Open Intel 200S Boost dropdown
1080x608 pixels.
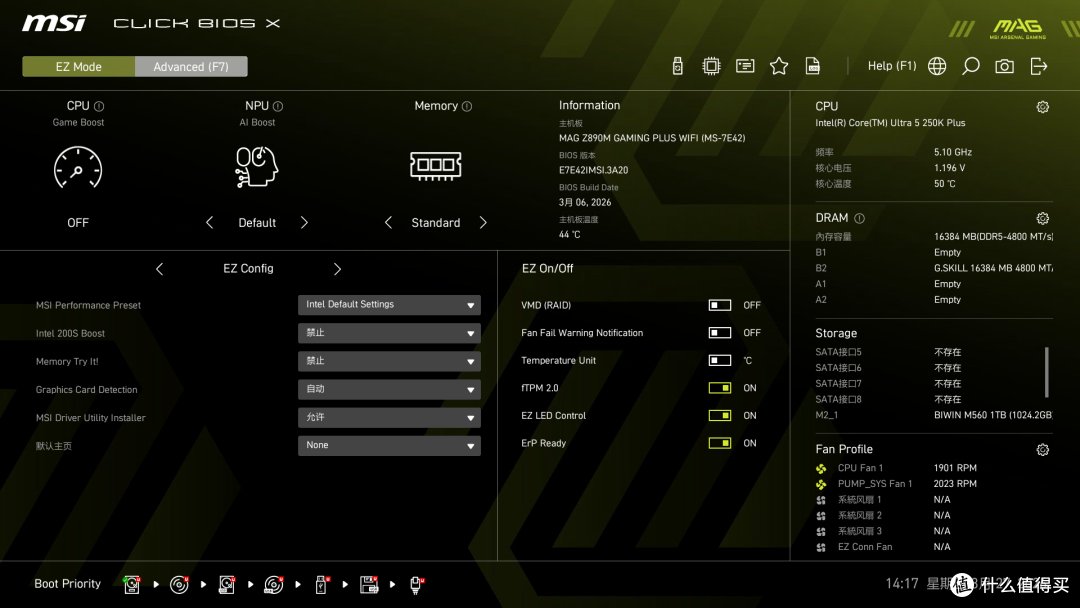[389, 333]
